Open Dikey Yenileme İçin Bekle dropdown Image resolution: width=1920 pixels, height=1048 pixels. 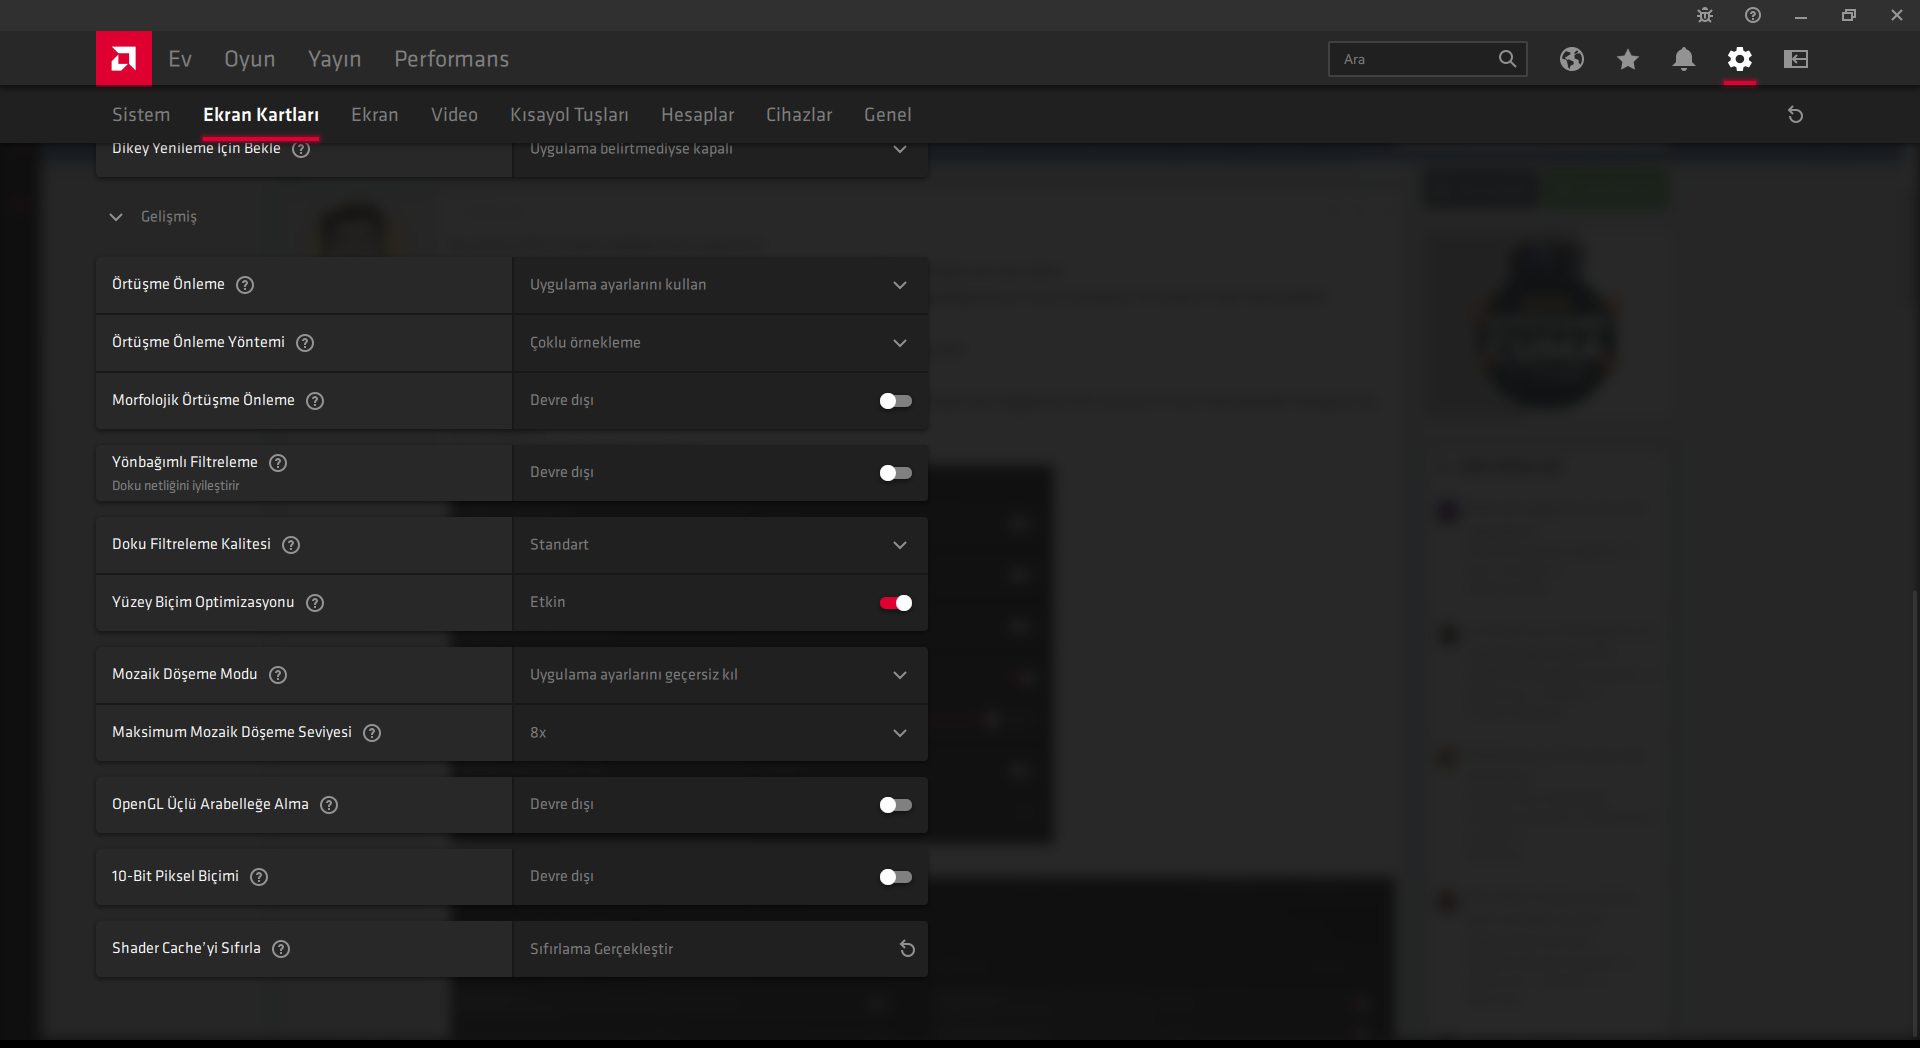point(720,160)
